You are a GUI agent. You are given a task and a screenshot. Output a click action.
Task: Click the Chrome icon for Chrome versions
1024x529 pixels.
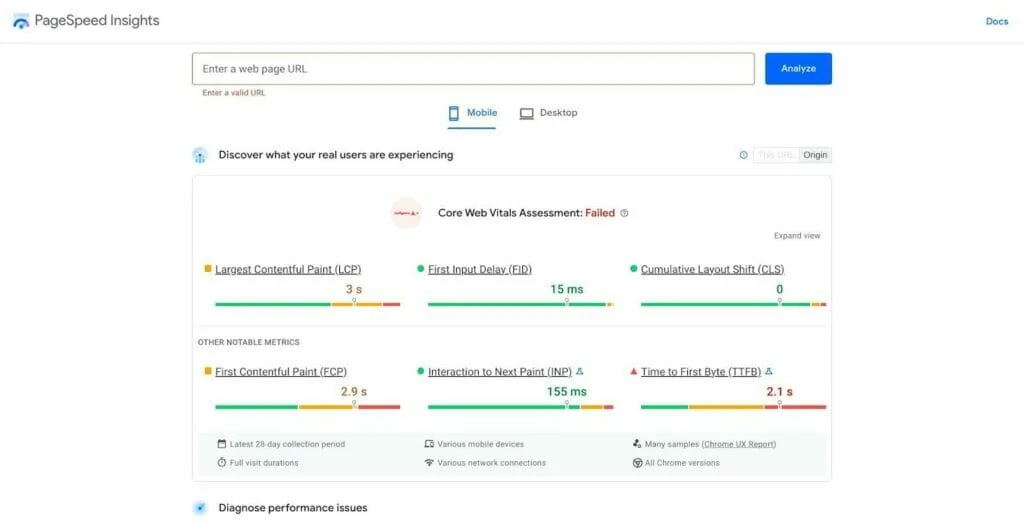tap(637, 462)
